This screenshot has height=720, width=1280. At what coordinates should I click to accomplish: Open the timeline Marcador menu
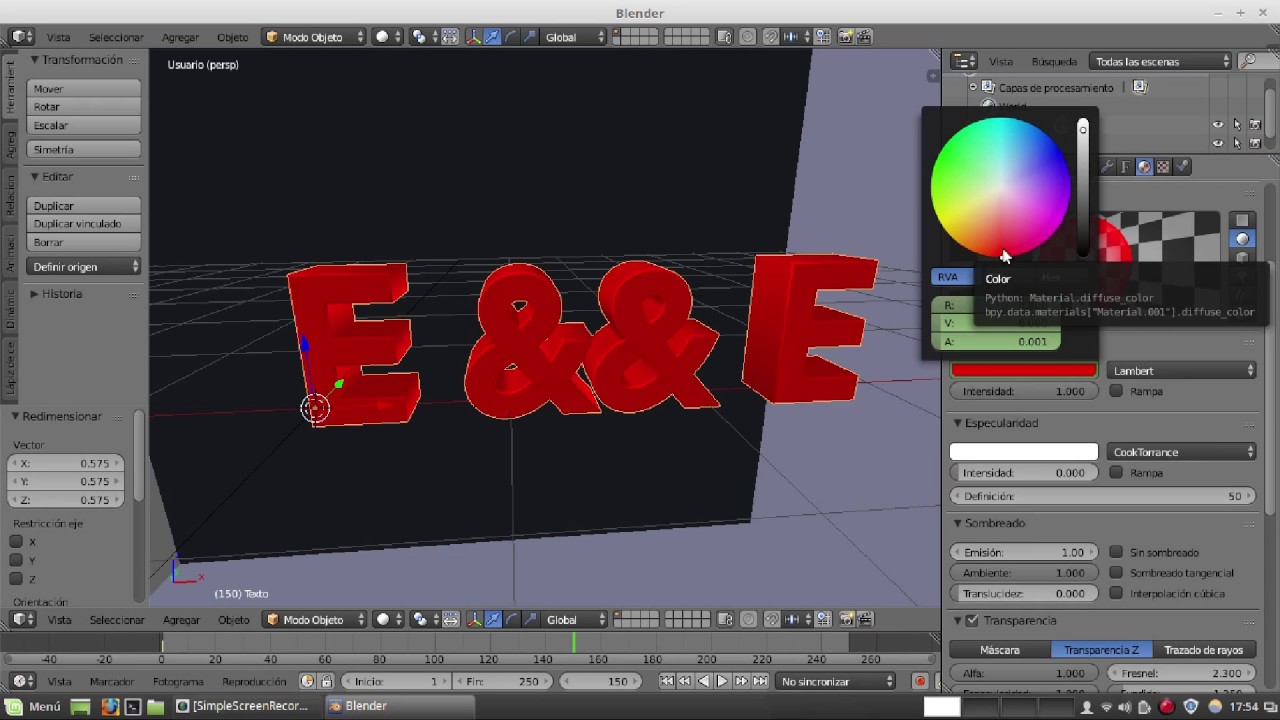tap(112, 681)
